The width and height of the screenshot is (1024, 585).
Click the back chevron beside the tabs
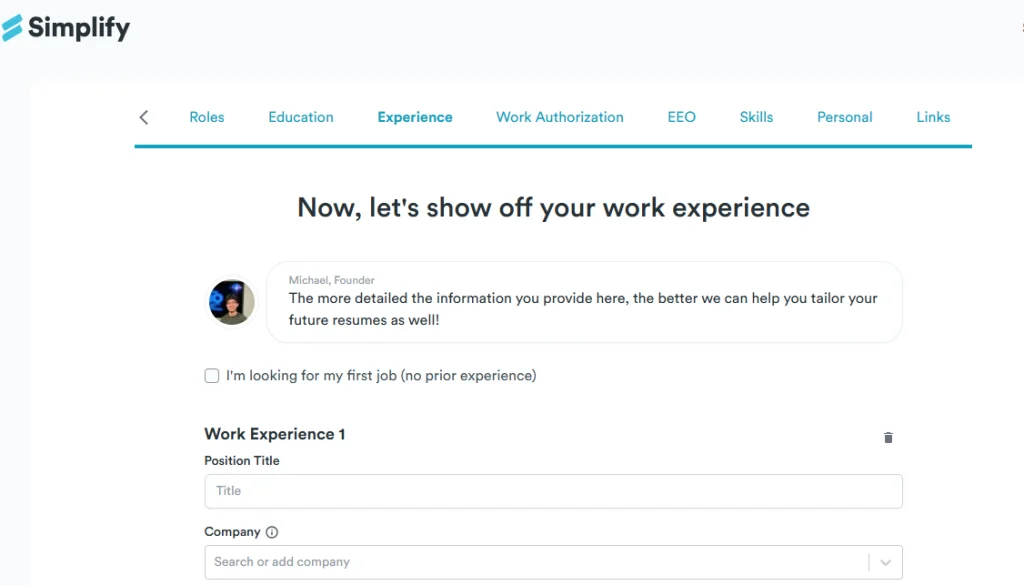click(x=143, y=117)
